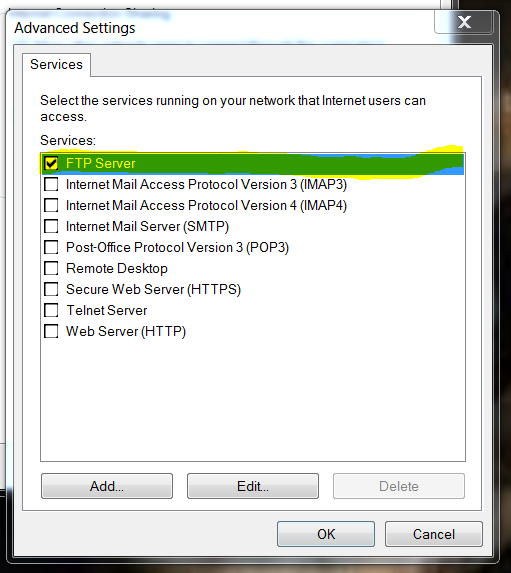The width and height of the screenshot is (511, 573).
Task: Check the Web Server (HTTP) checkbox
Action: coord(51,331)
